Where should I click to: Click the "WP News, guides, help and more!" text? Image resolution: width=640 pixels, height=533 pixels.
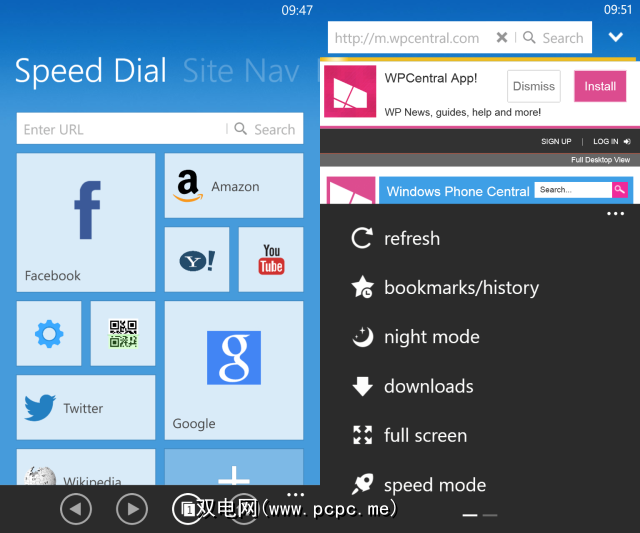[462, 112]
